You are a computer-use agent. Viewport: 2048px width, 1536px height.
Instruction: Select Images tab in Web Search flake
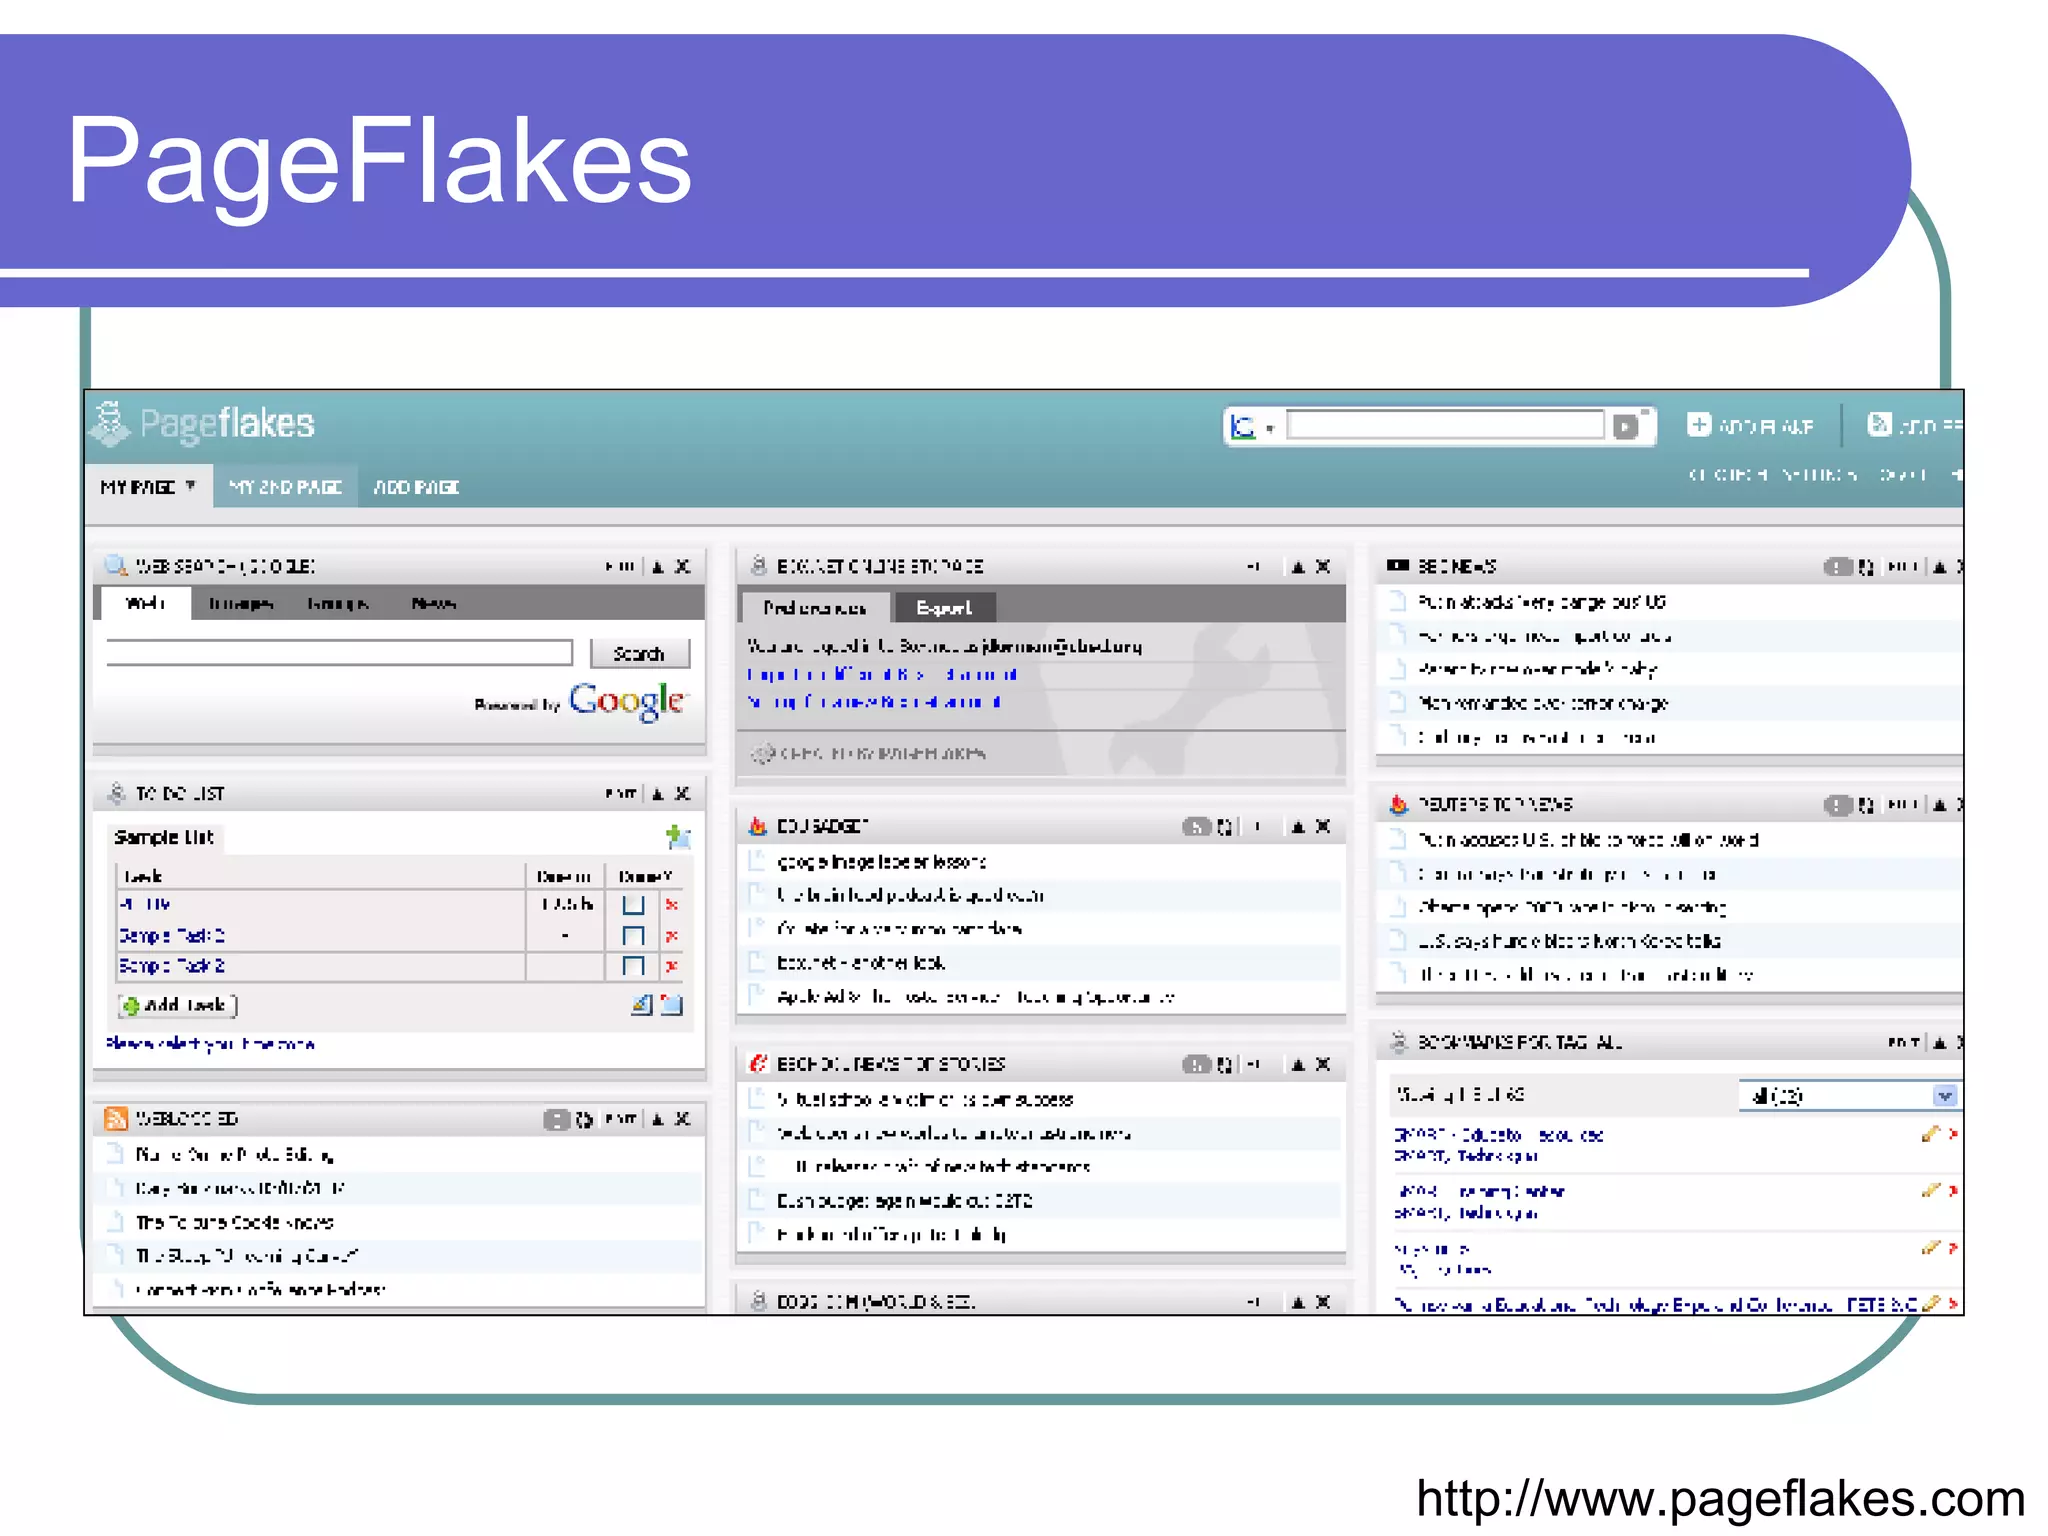pos(240,603)
